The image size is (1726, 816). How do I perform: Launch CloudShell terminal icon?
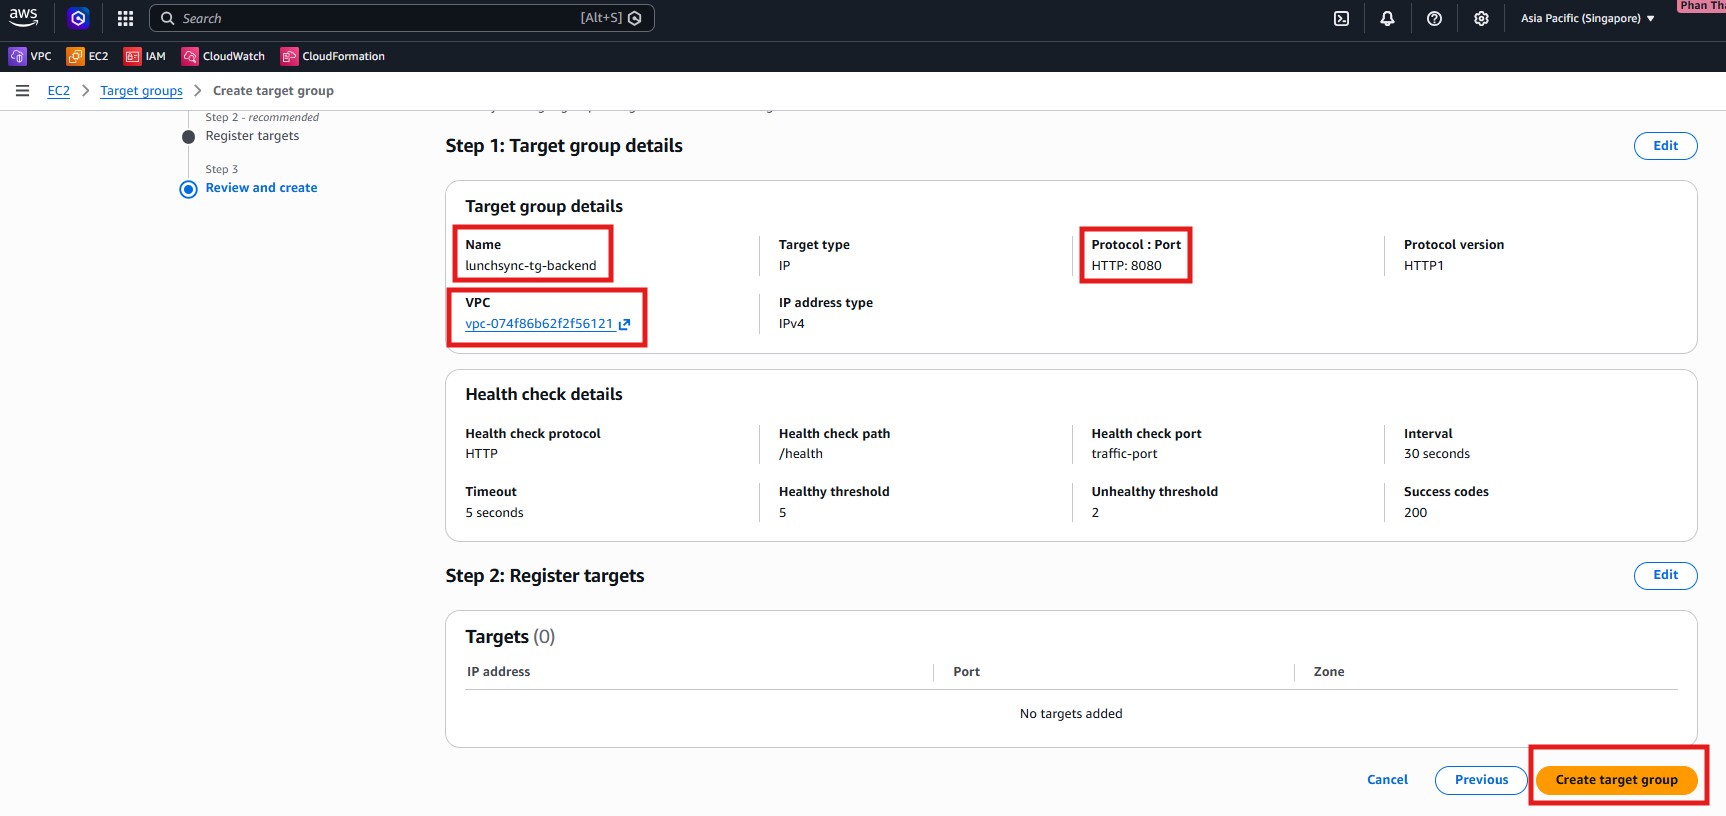(1341, 18)
